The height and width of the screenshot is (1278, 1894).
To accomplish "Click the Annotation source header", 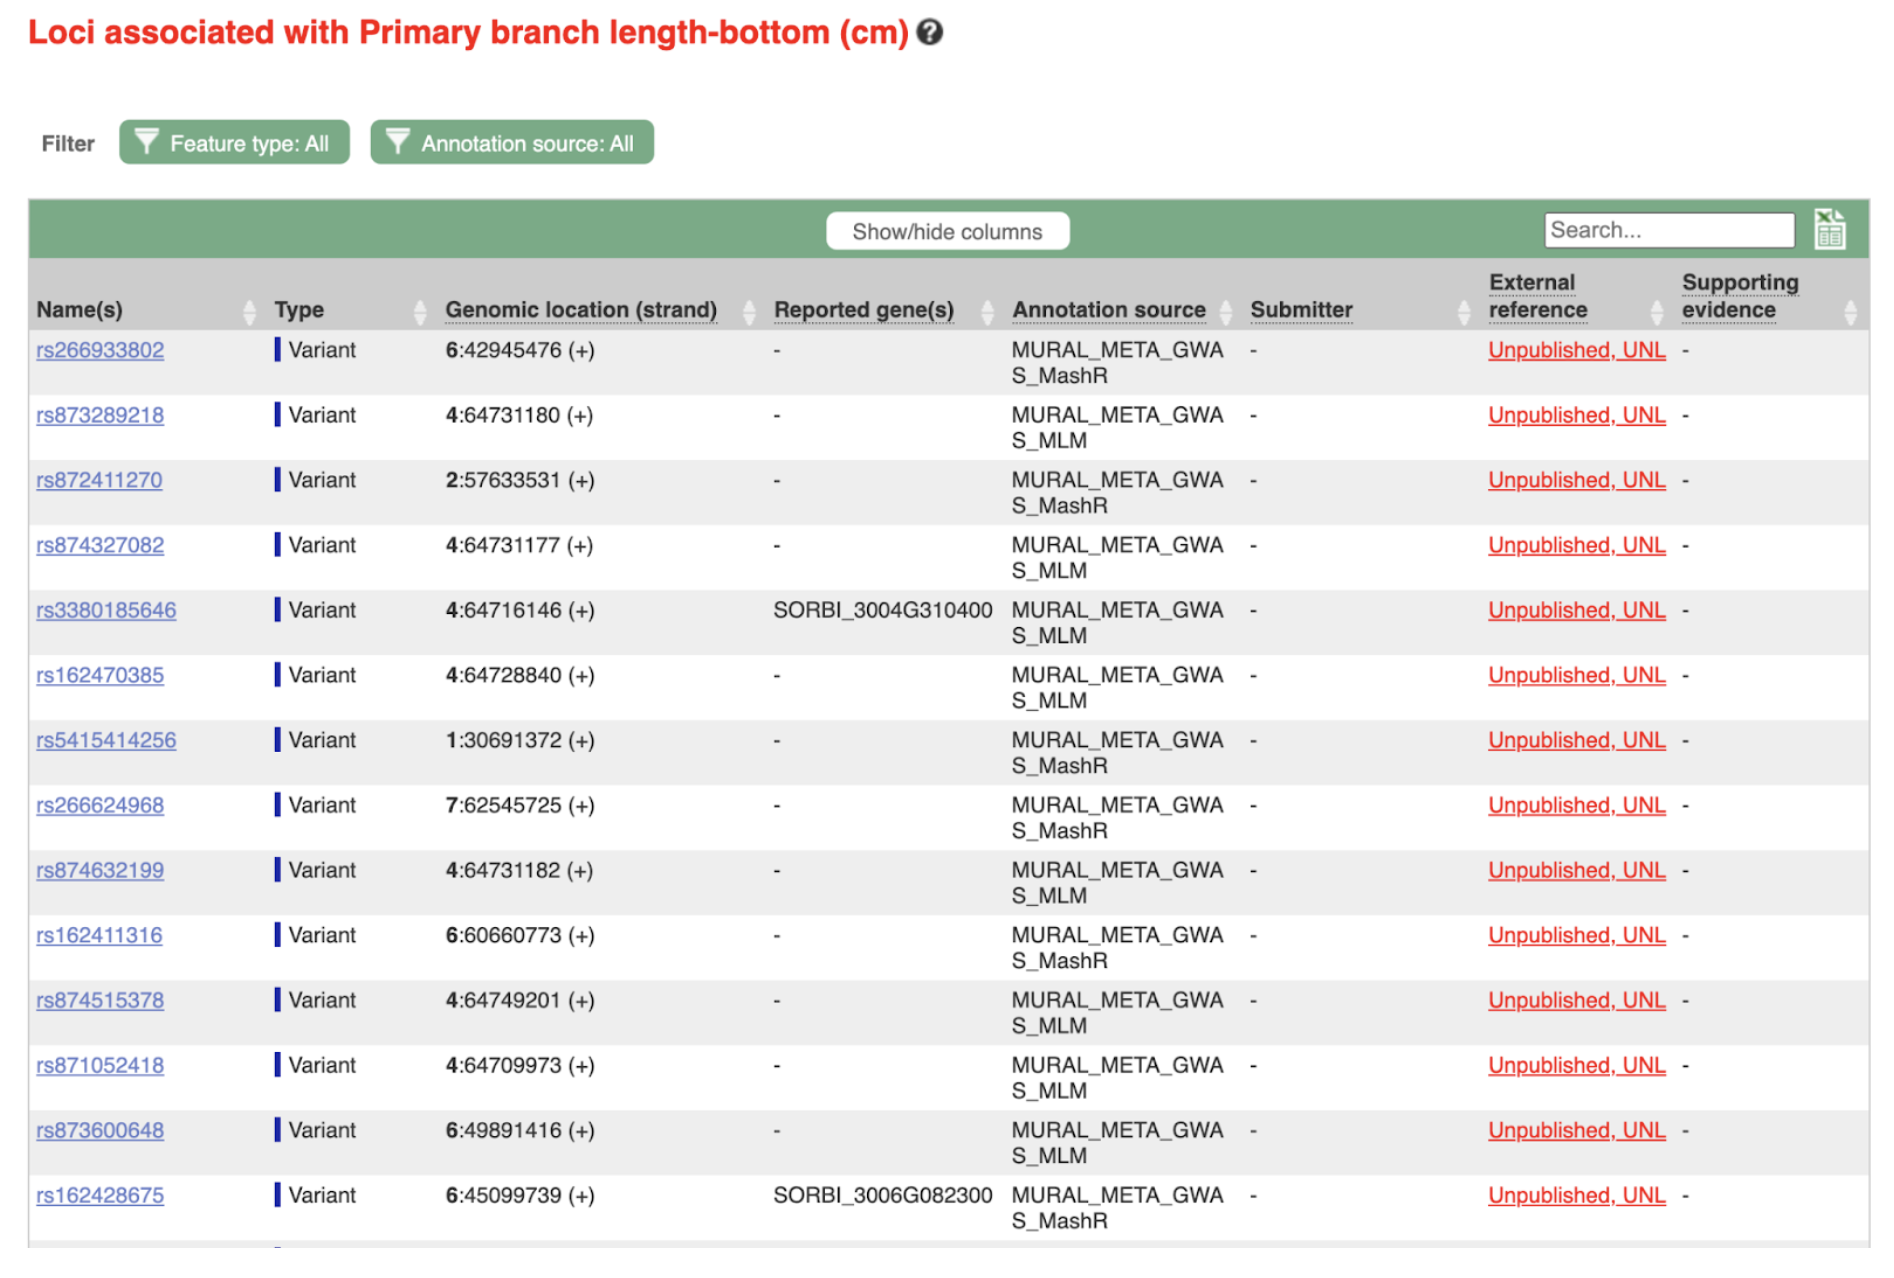I will point(1109,310).
